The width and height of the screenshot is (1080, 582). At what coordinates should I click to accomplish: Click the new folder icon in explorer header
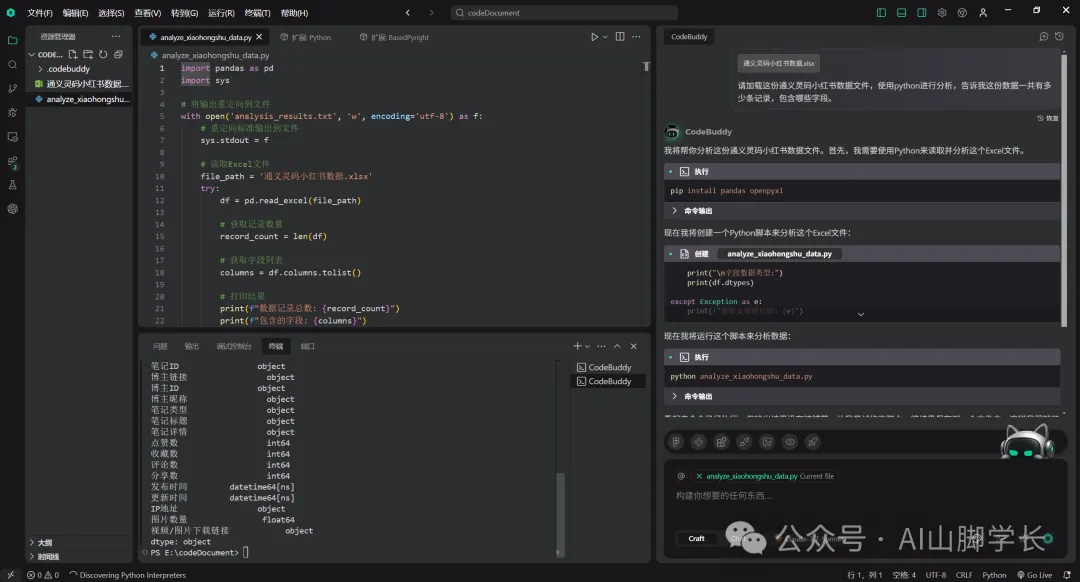tap(88, 54)
